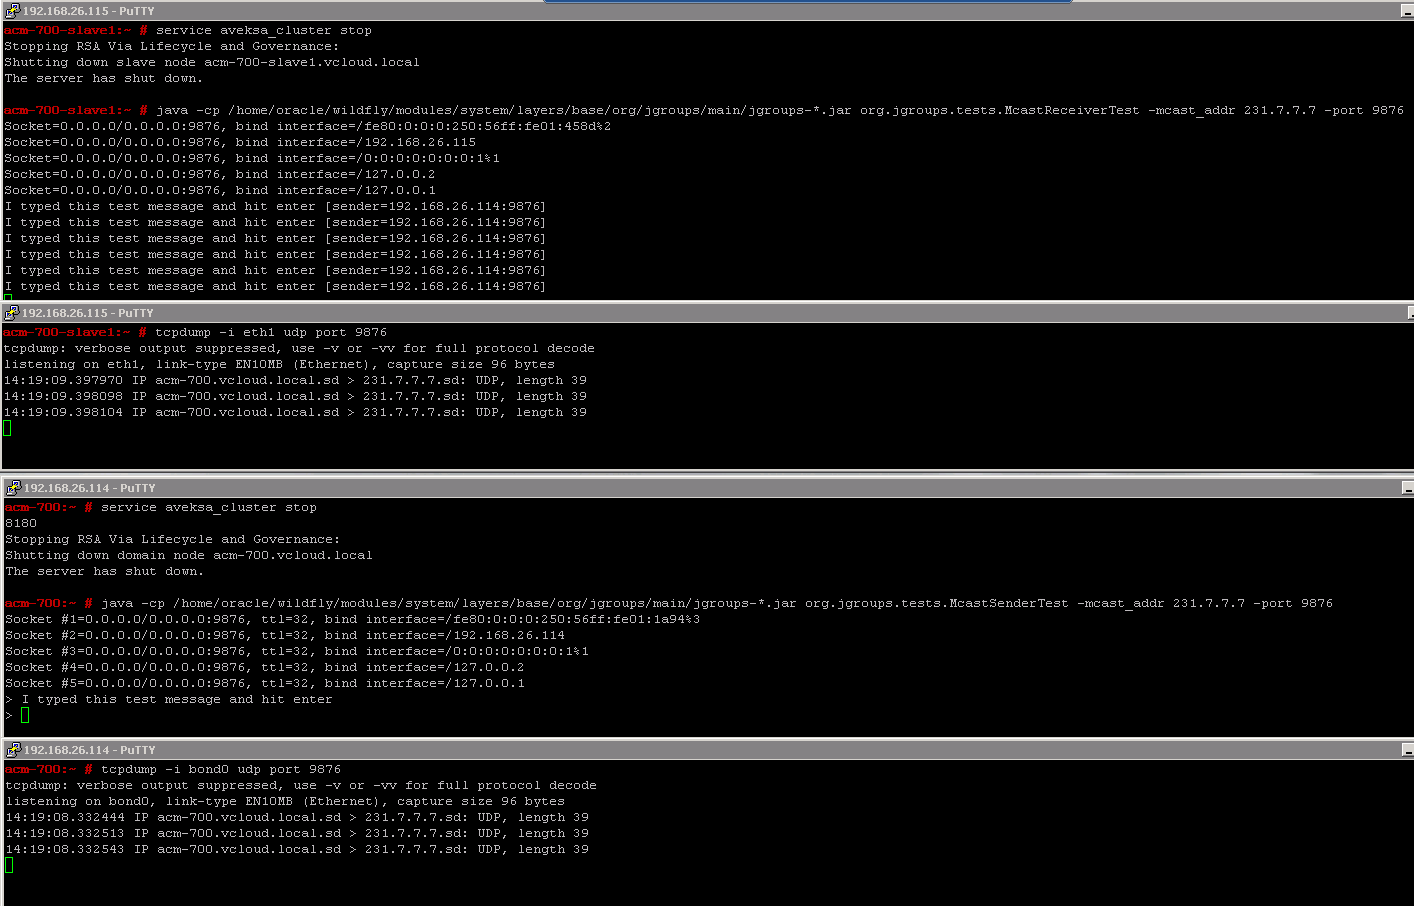Click 'Shutting down slave node' output line
The image size is (1414, 906).
[x=212, y=62]
